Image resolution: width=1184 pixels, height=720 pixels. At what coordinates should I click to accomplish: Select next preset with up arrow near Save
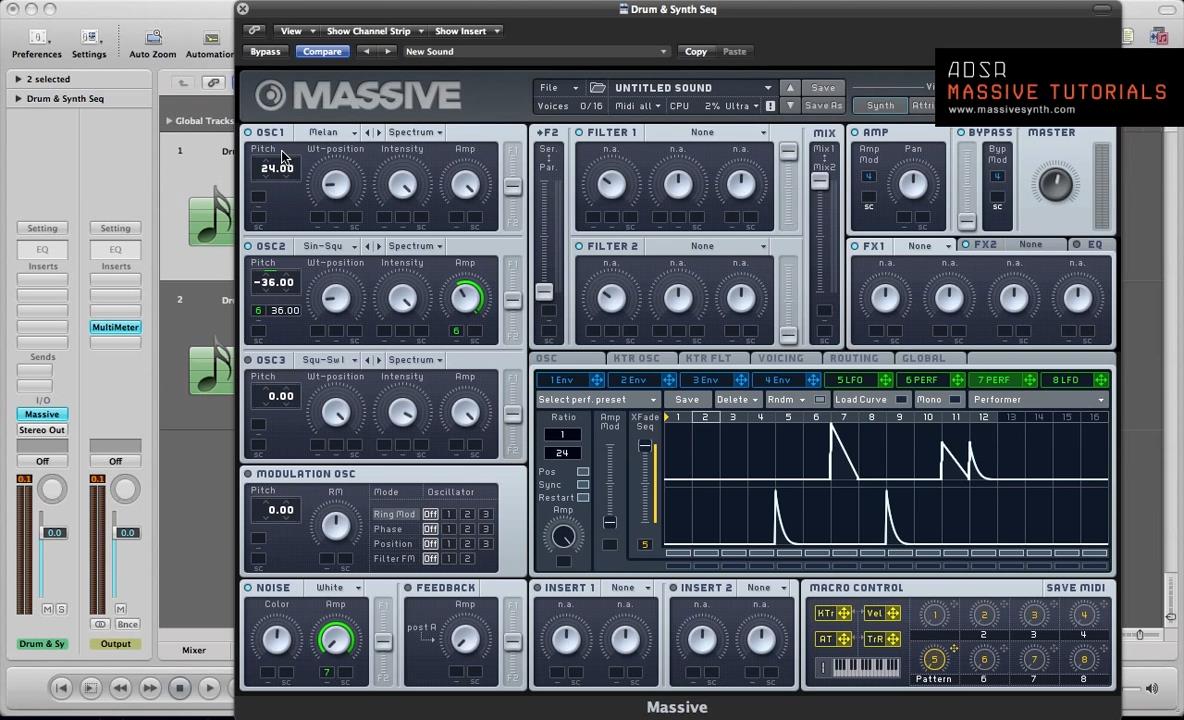point(790,88)
